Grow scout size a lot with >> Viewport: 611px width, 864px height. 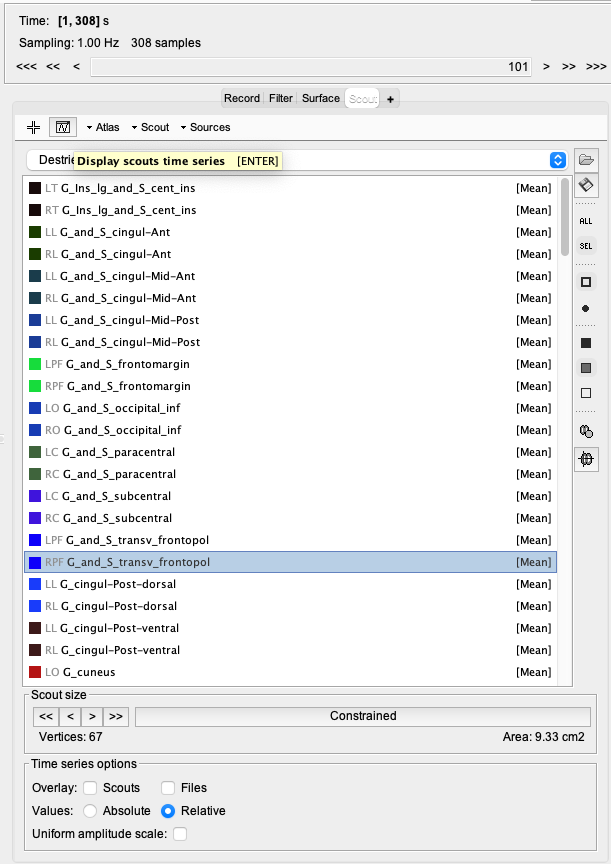click(116, 717)
